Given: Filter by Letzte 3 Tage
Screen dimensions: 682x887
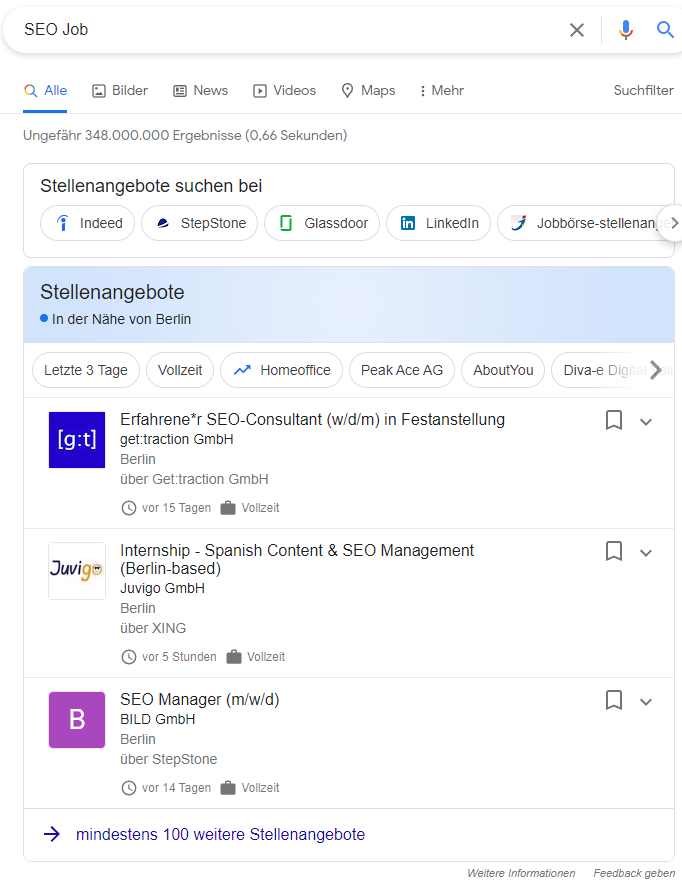Looking at the screenshot, I should point(86,370).
